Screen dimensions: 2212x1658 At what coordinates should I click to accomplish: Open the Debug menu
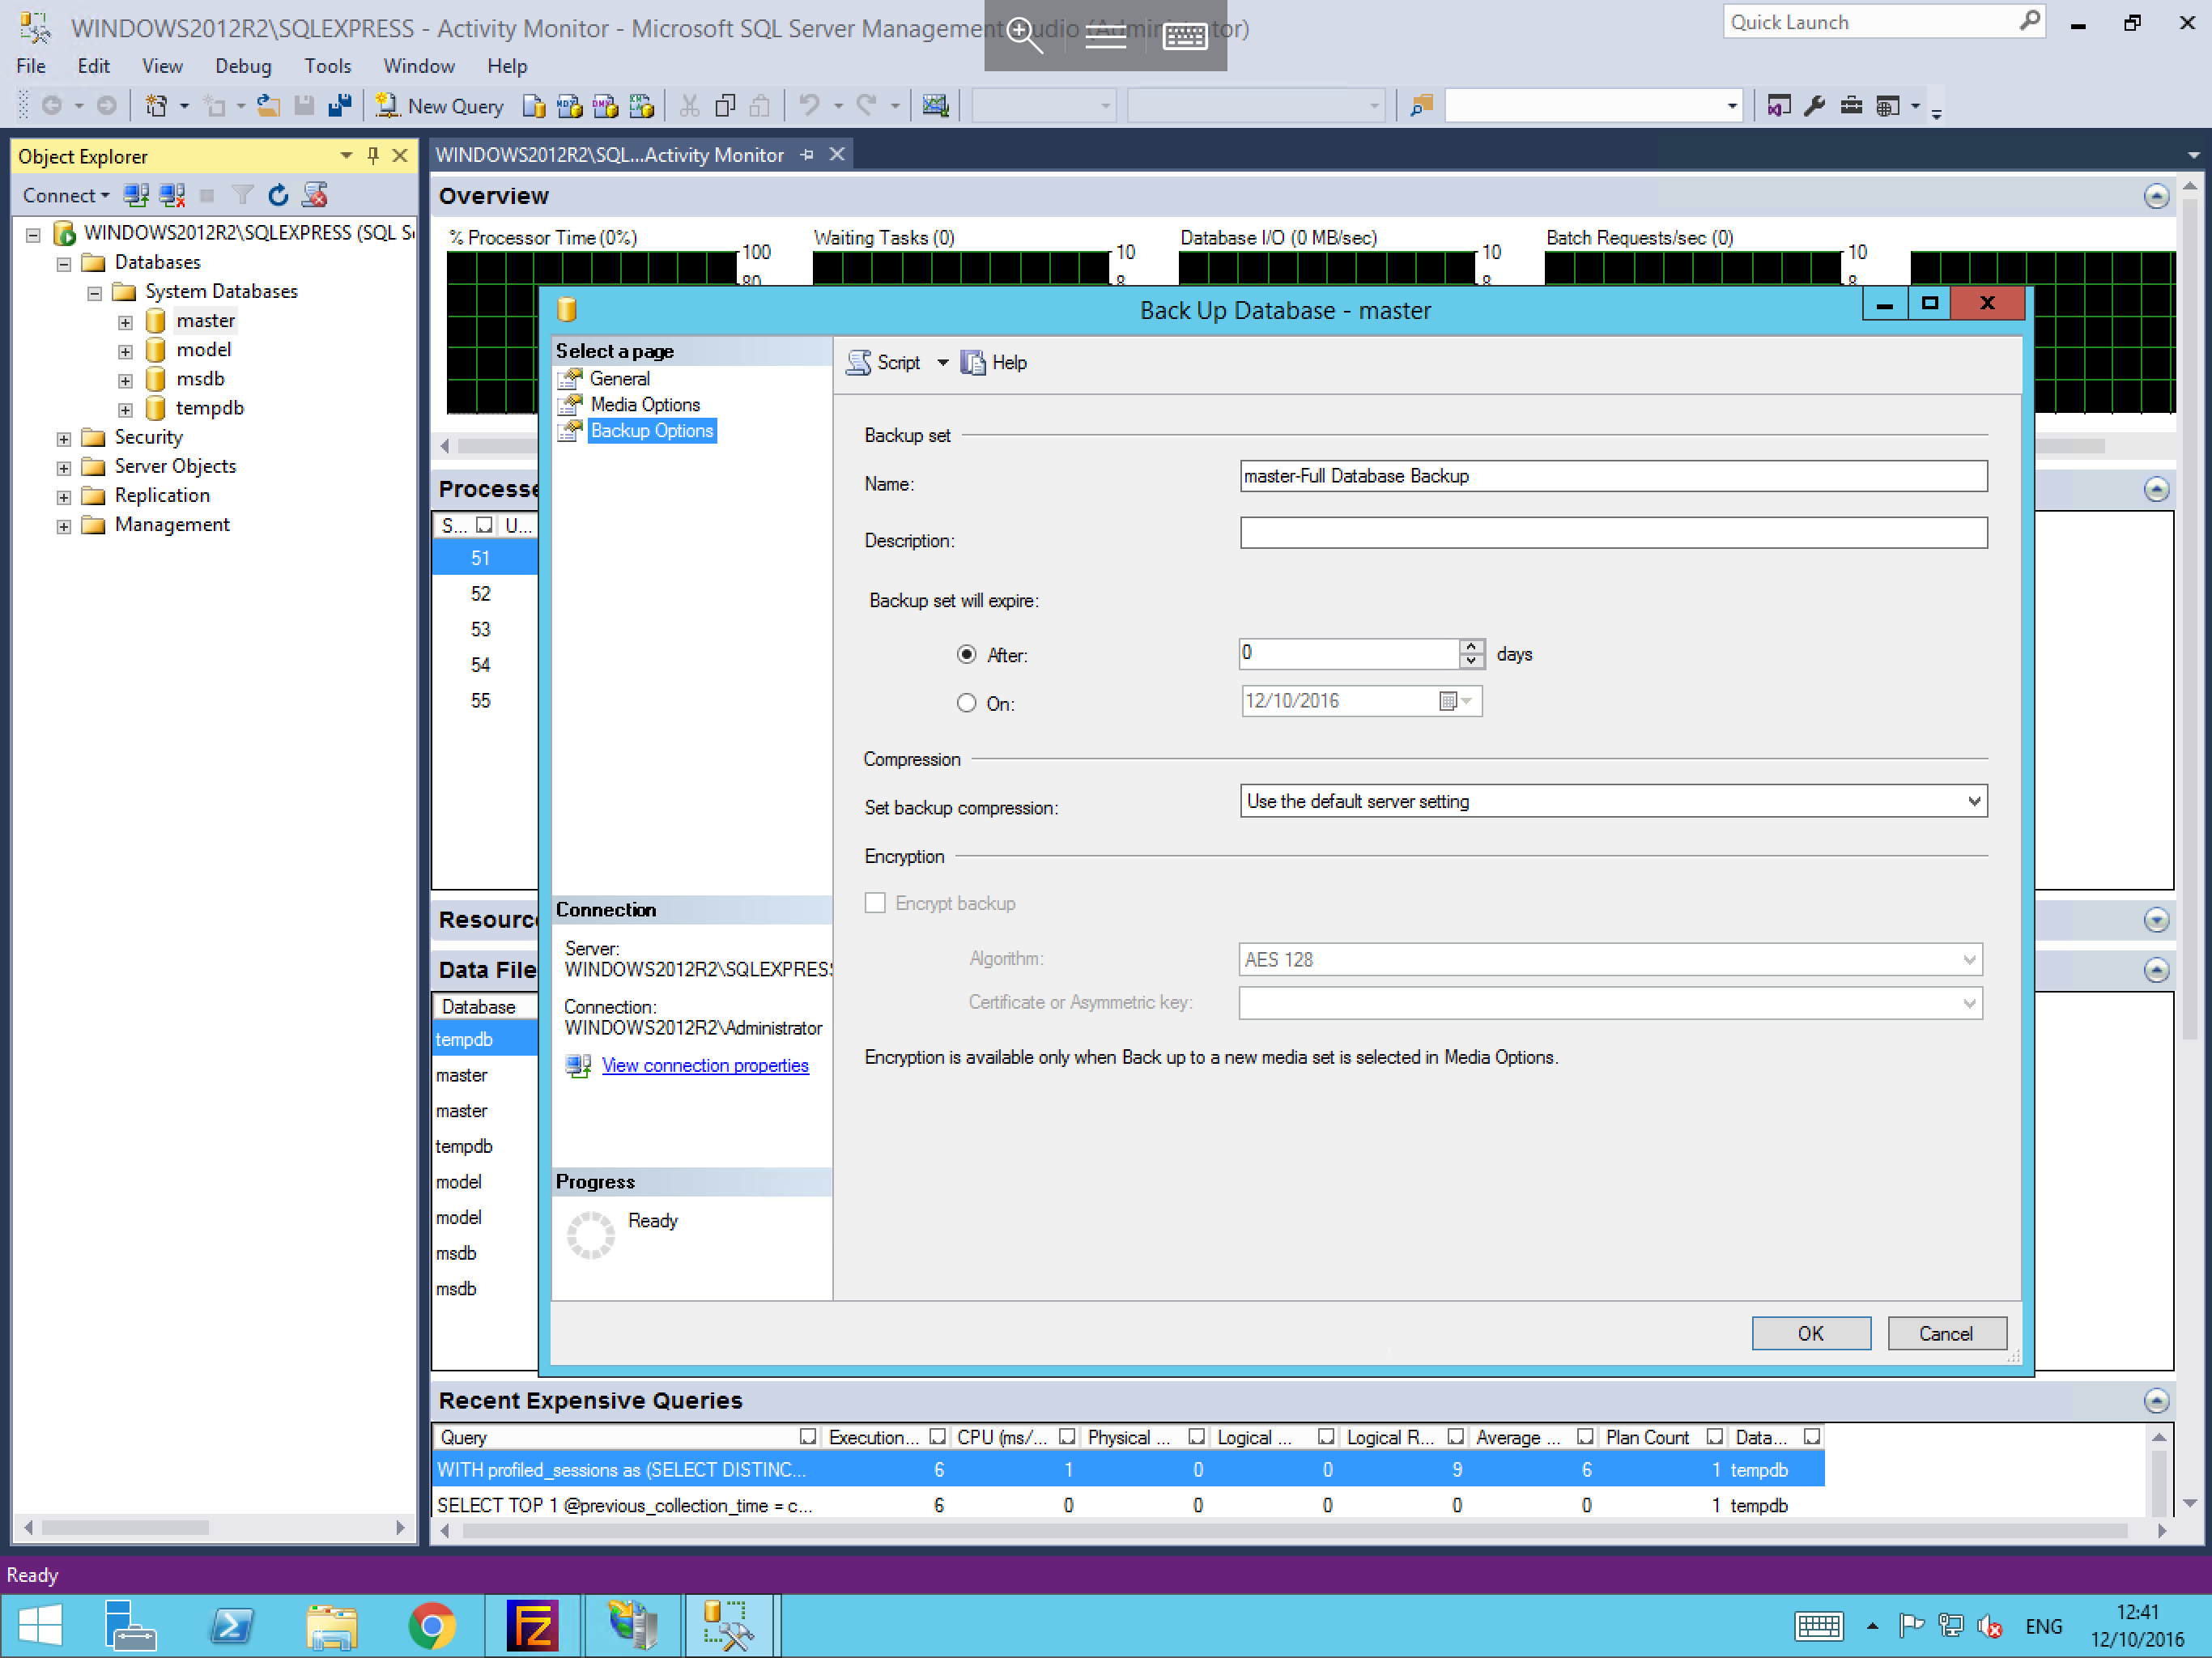click(243, 66)
